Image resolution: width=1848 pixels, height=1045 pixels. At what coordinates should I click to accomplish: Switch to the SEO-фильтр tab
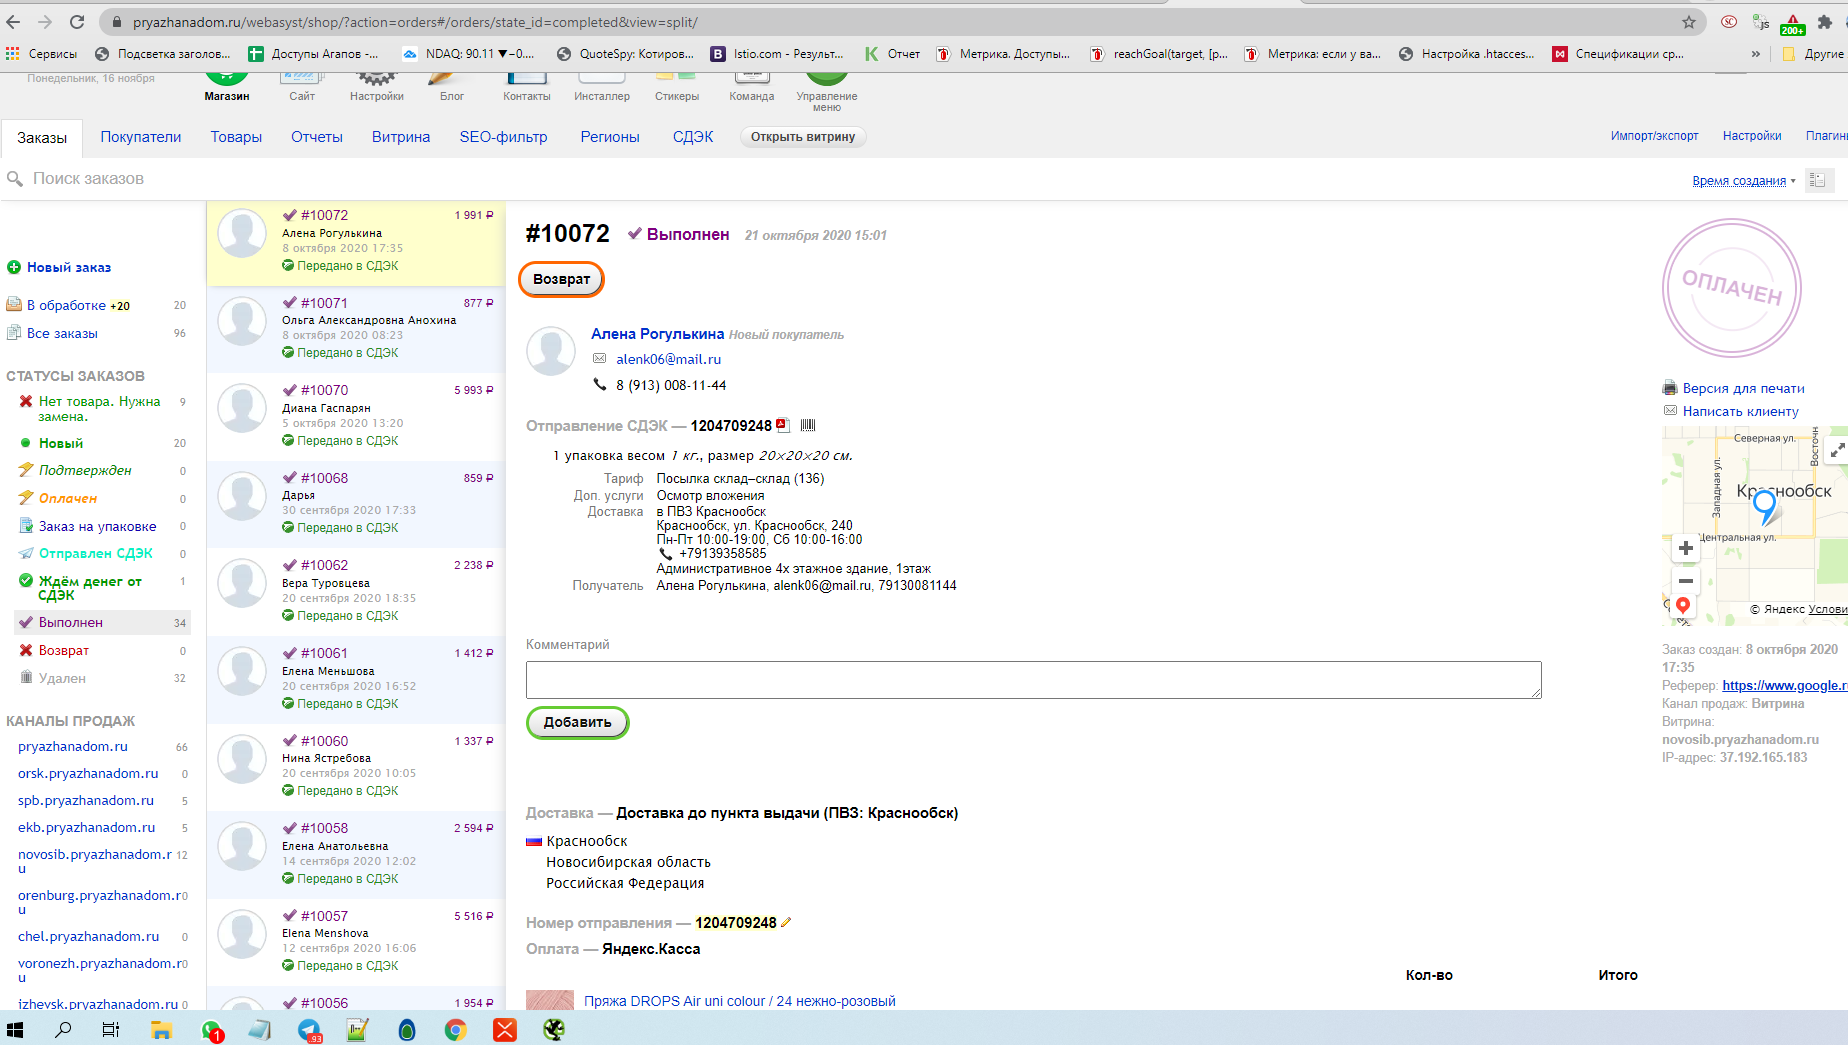[503, 137]
